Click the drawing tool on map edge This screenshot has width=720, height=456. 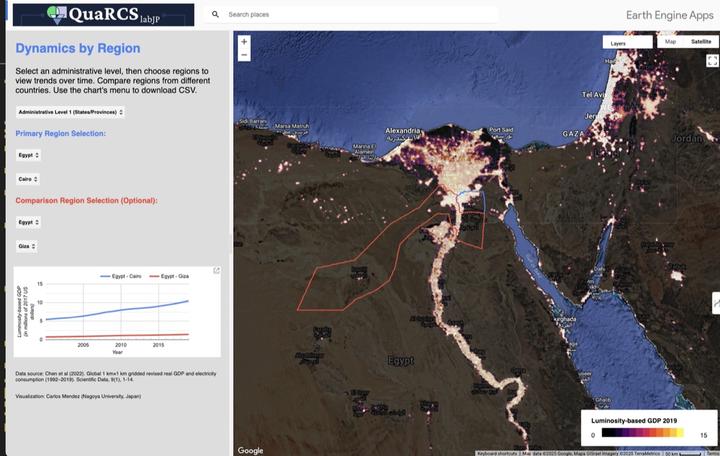tap(715, 302)
